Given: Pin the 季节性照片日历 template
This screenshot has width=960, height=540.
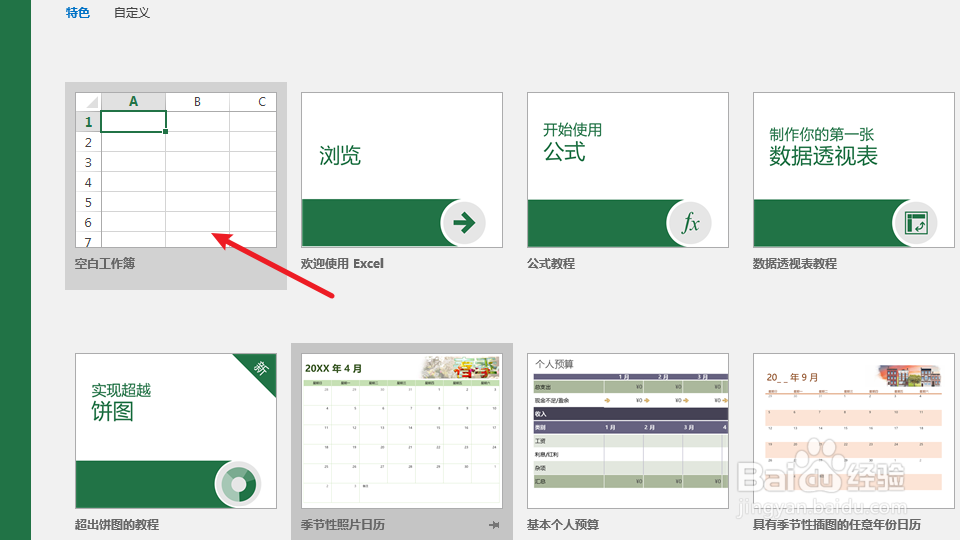Looking at the screenshot, I should (495, 525).
